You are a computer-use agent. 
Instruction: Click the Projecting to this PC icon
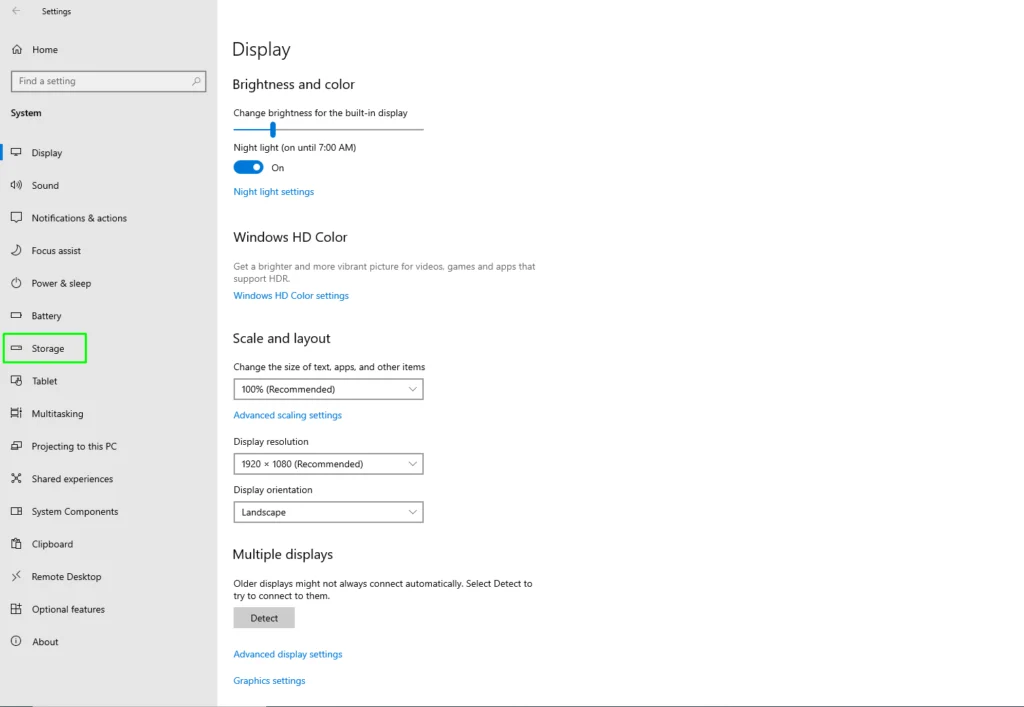[16, 446]
